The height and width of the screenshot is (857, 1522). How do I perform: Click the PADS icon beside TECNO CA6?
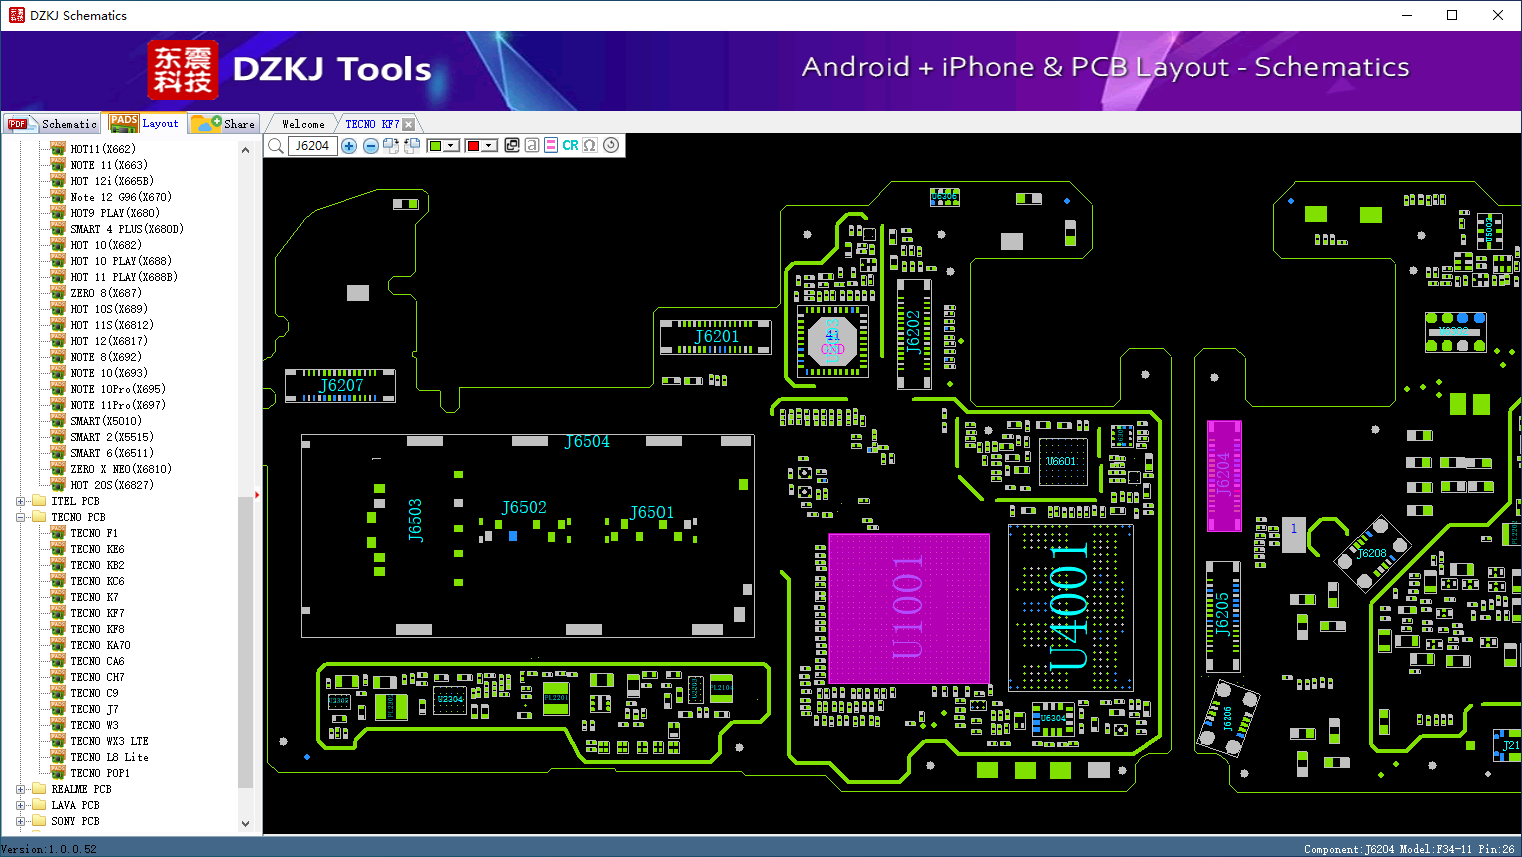(x=58, y=661)
